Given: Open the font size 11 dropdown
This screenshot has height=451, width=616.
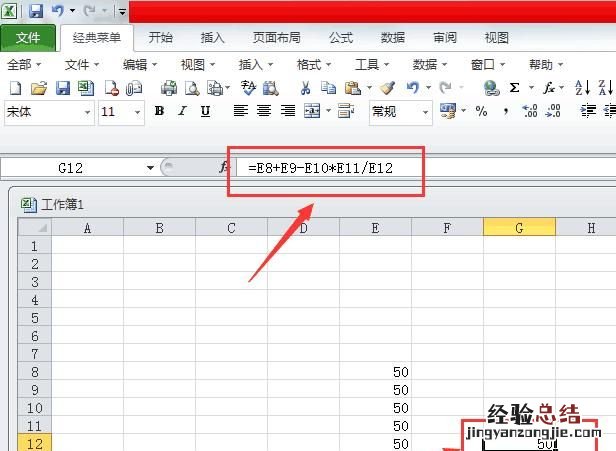Looking at the screenshot, I should tap(138, 113).
